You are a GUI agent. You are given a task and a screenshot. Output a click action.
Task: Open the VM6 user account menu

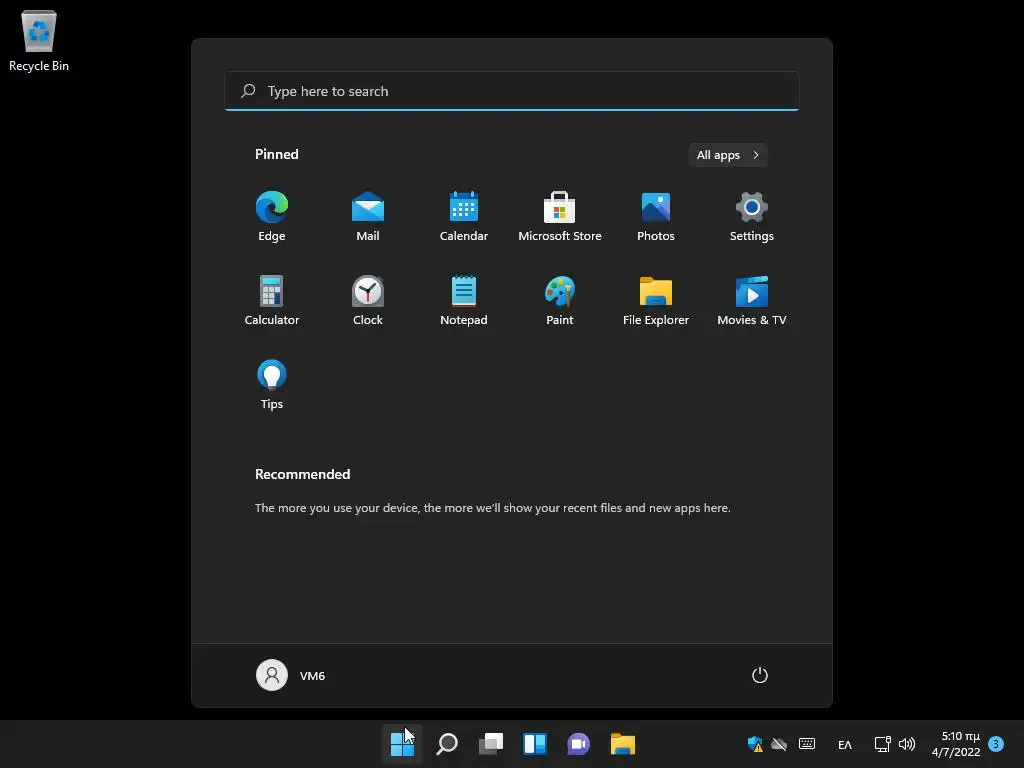(x=291, y=675)
